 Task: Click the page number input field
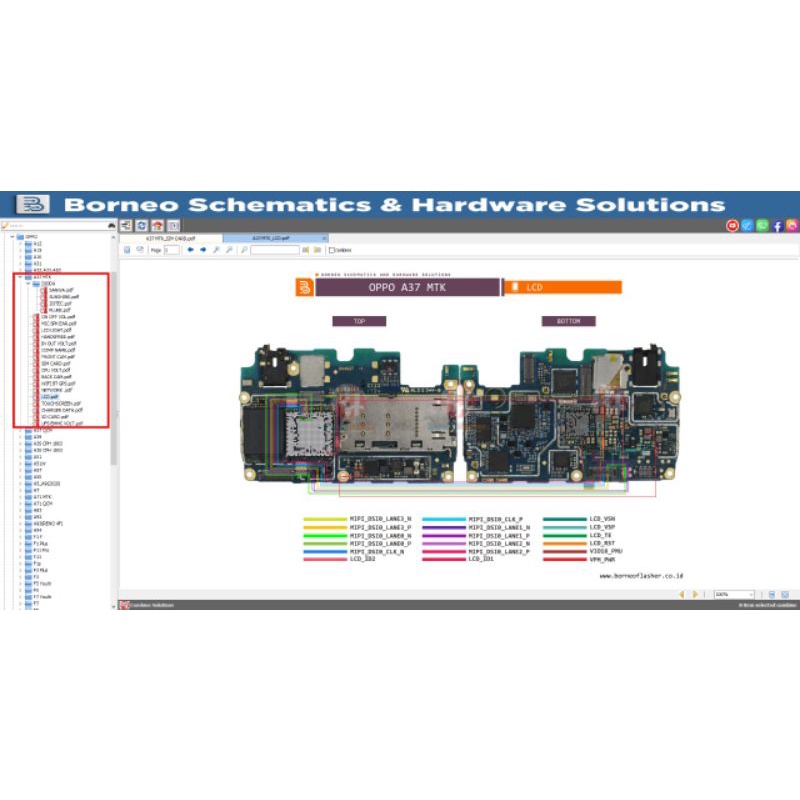click(172, 250)
